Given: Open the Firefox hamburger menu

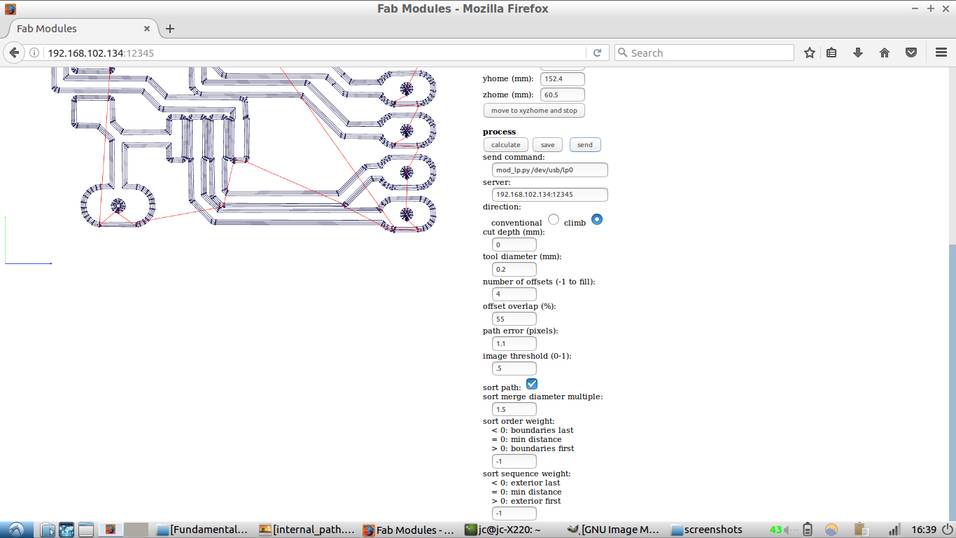Looking at the screenshot, I should [941, 53].
